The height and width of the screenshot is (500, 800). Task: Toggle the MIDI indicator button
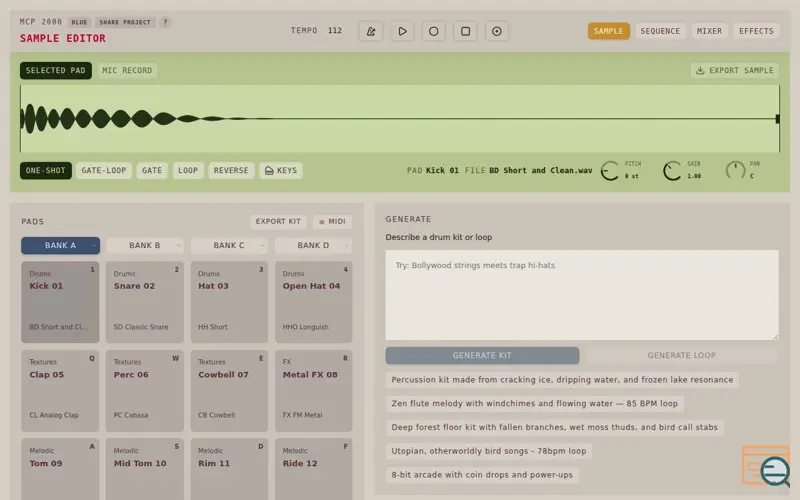click(332, 221)
